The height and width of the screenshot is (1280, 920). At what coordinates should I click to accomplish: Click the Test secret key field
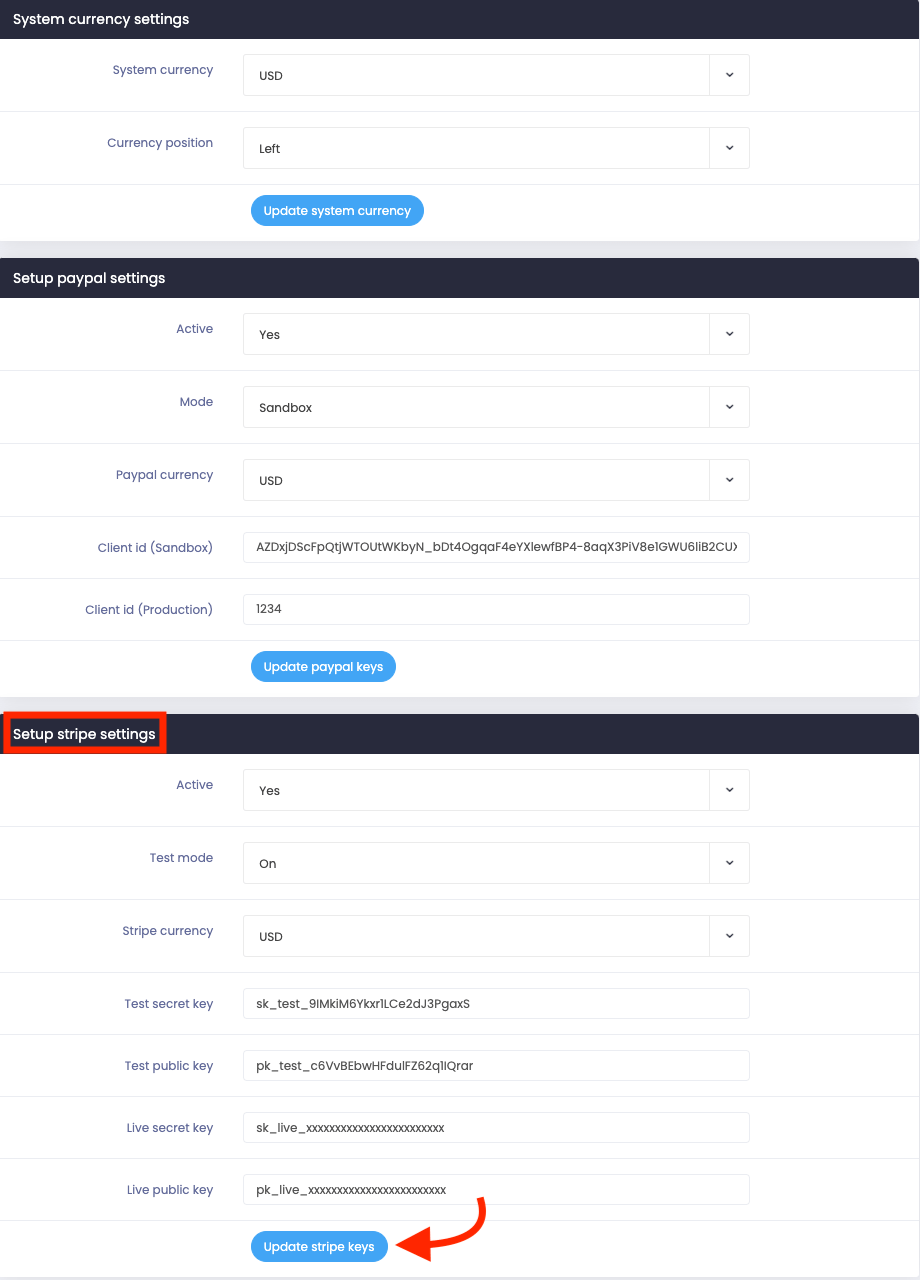coord(496,1003)
